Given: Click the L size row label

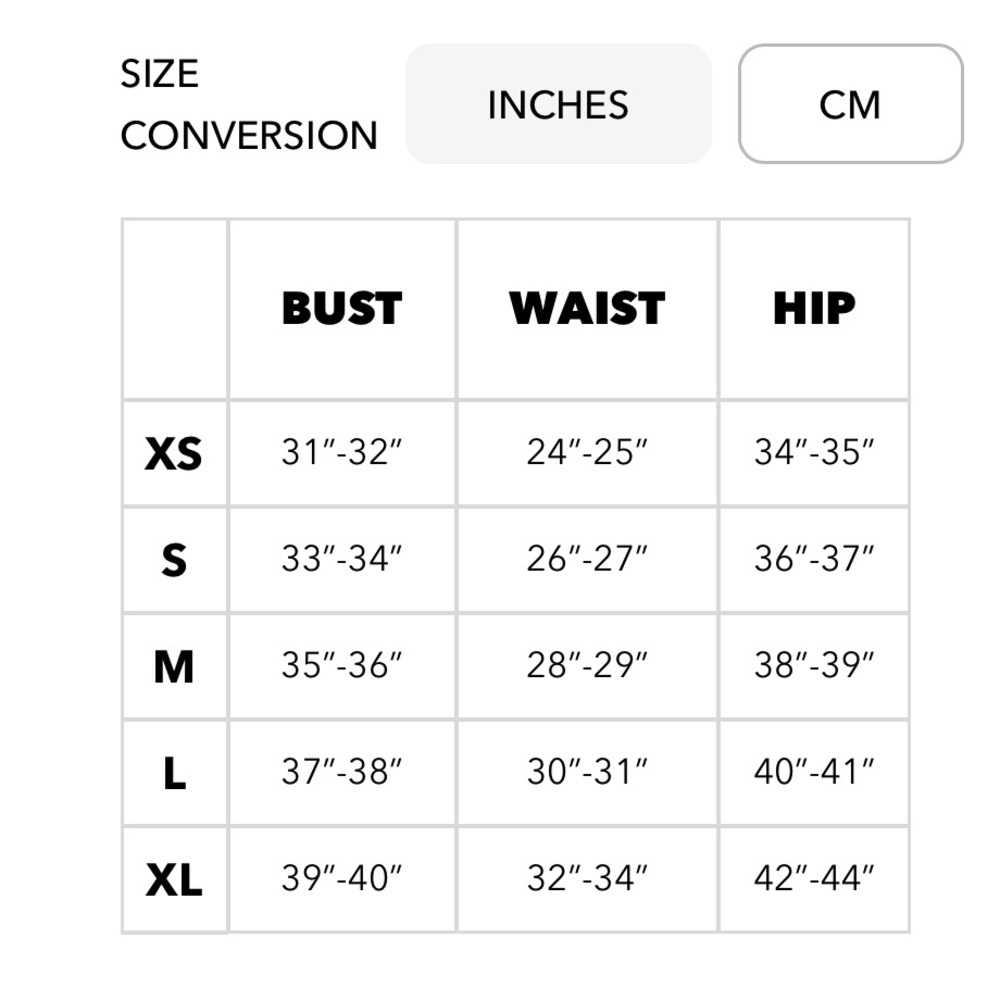Looking at the screenshot, I should pos(173,773).
